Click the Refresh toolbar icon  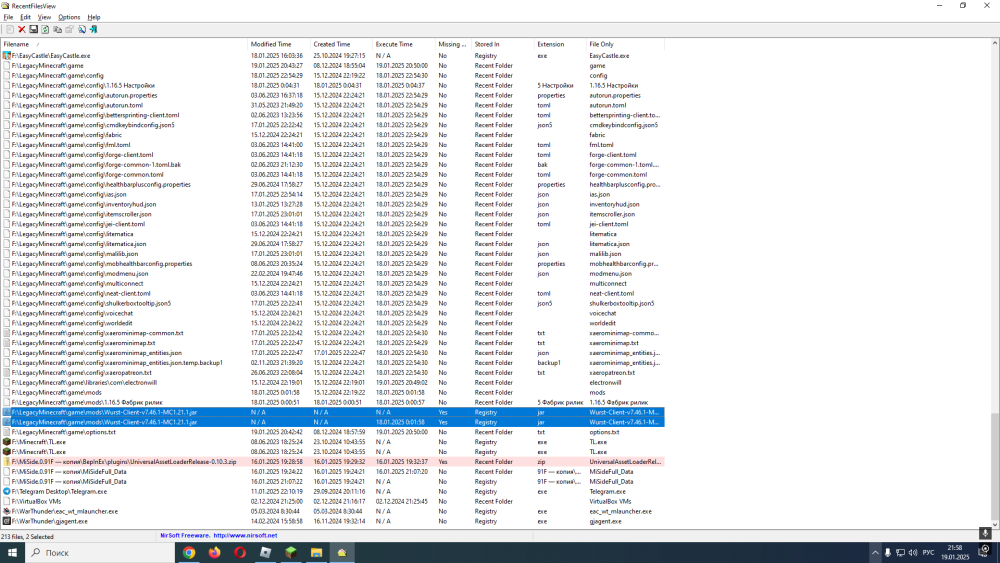pos(45,29)
